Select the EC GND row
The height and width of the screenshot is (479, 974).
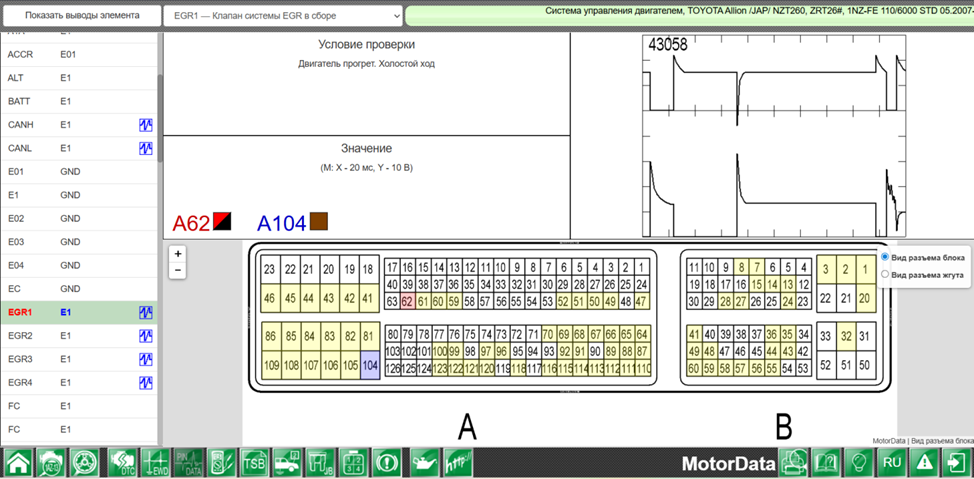(x=78, y=289)
